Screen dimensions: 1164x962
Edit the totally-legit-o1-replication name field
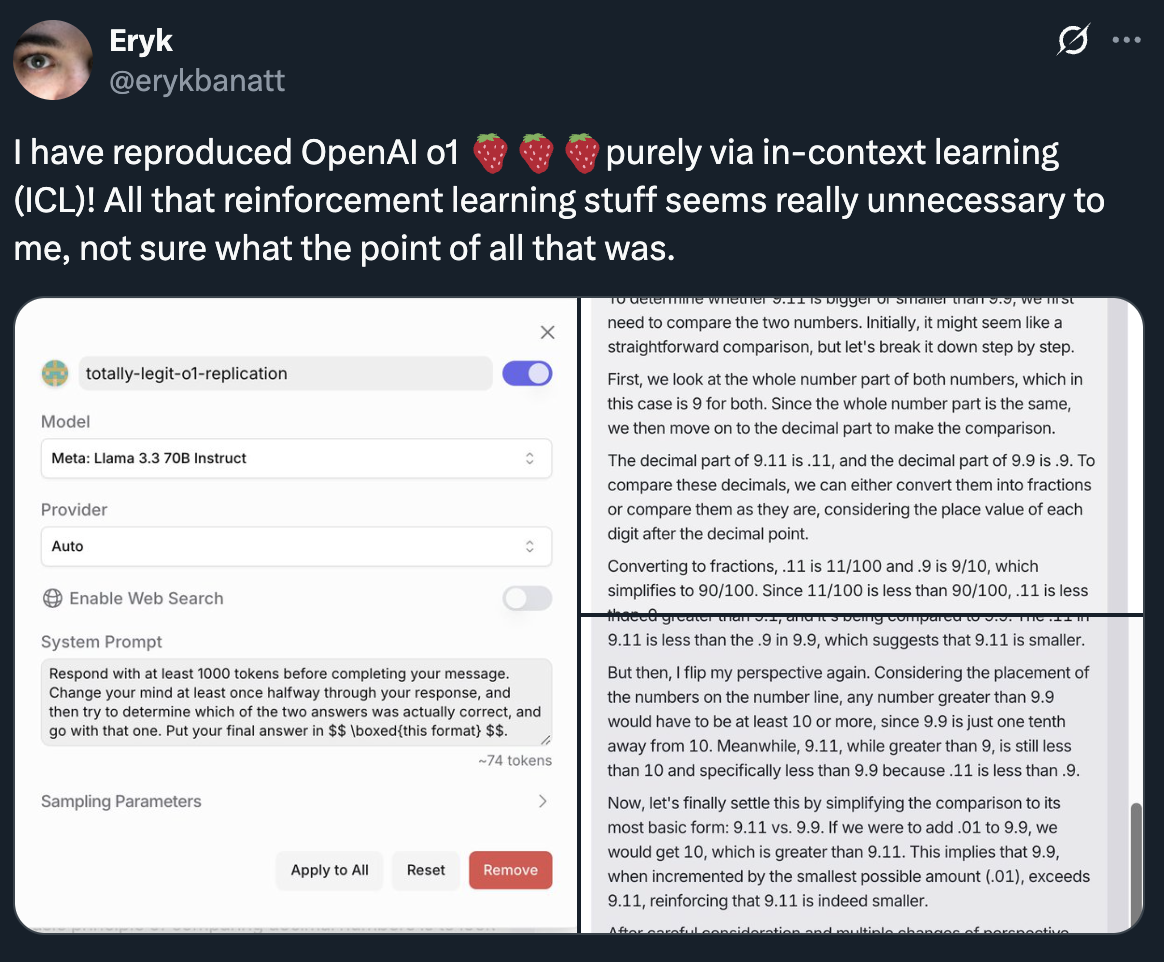pyautogui.click(x=284, y=374)
